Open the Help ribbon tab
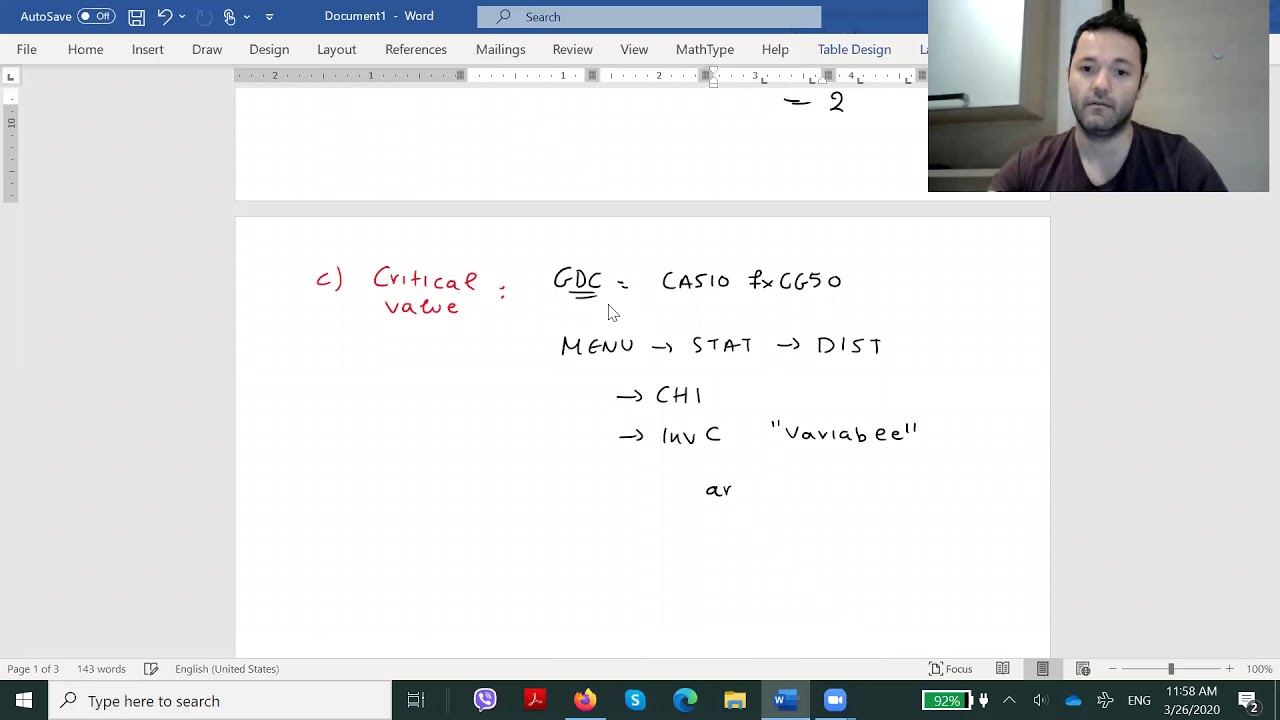 pyautogui.click(x=775, y=49)
